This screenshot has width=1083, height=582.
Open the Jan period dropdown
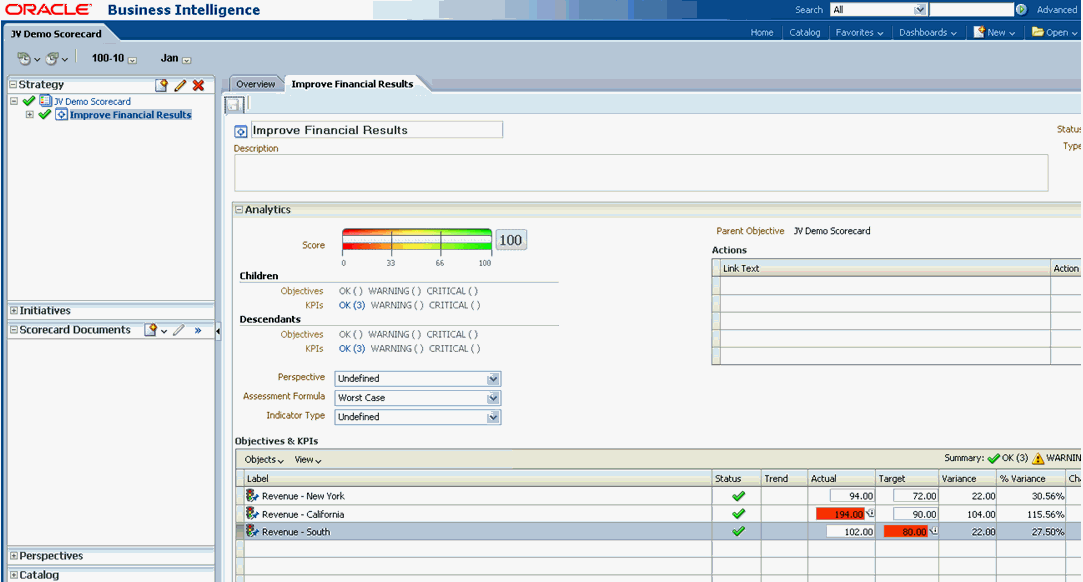(x=186, y=60)
